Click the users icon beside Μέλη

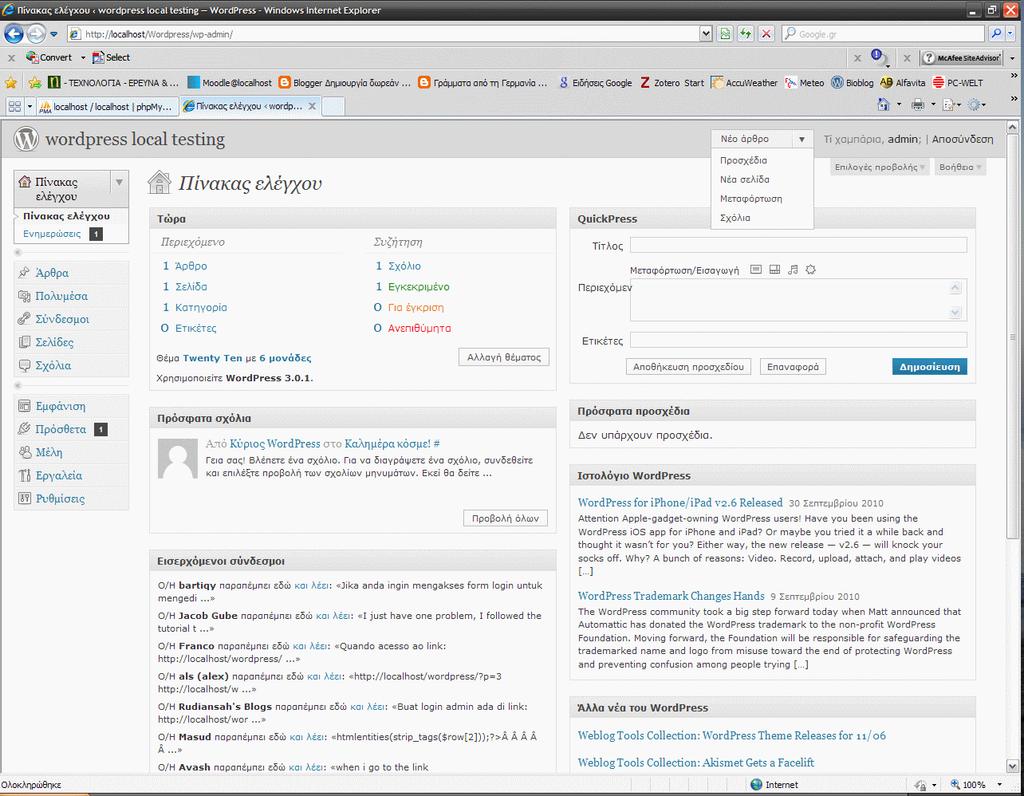pyautogui.click(x=24, y=452)
